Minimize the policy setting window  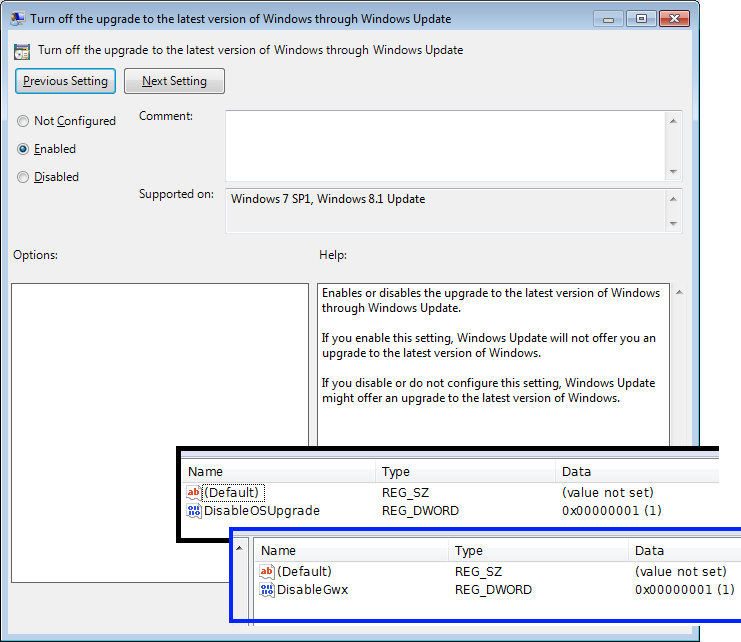(x=608, y=19)
